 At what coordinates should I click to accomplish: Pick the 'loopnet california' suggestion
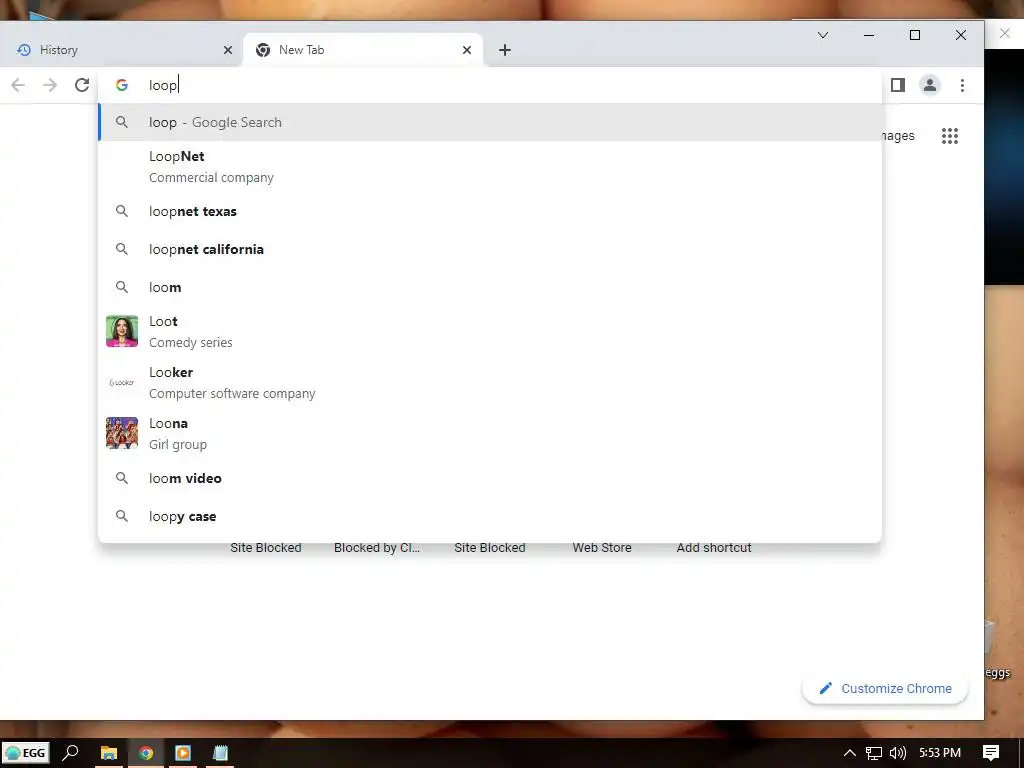click(490, 249)
